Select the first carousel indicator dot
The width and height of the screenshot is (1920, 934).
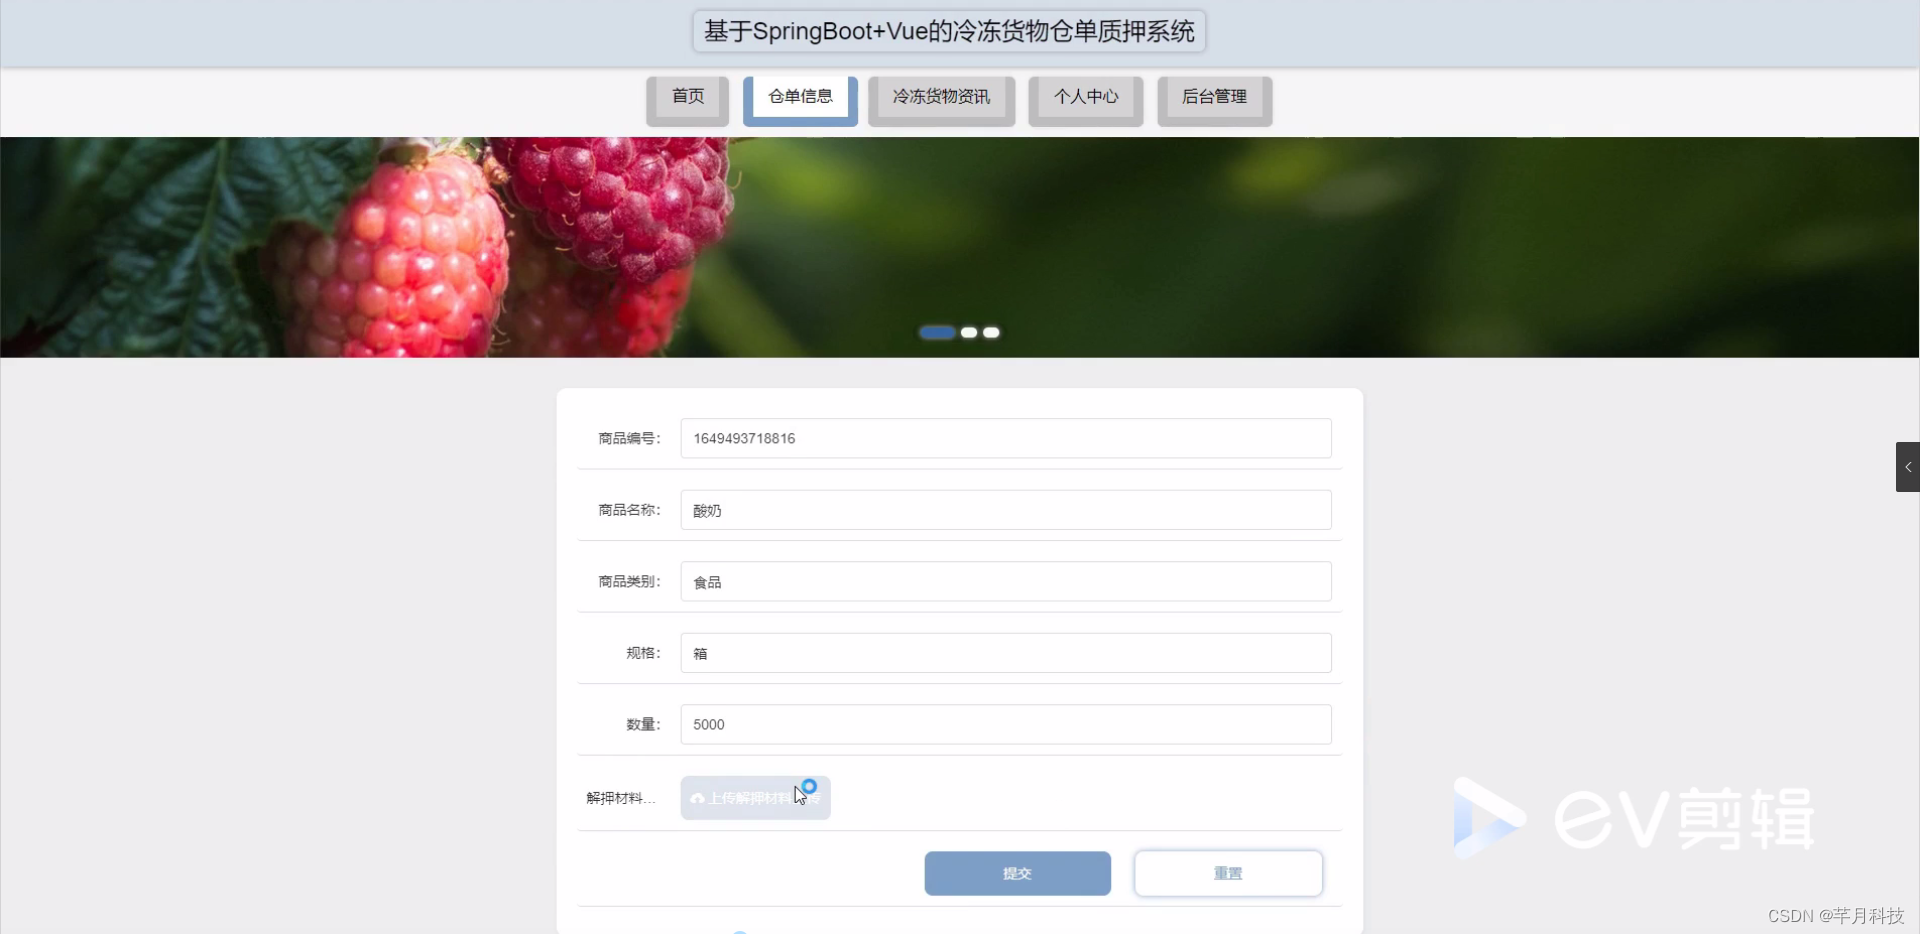click(936, 332)
